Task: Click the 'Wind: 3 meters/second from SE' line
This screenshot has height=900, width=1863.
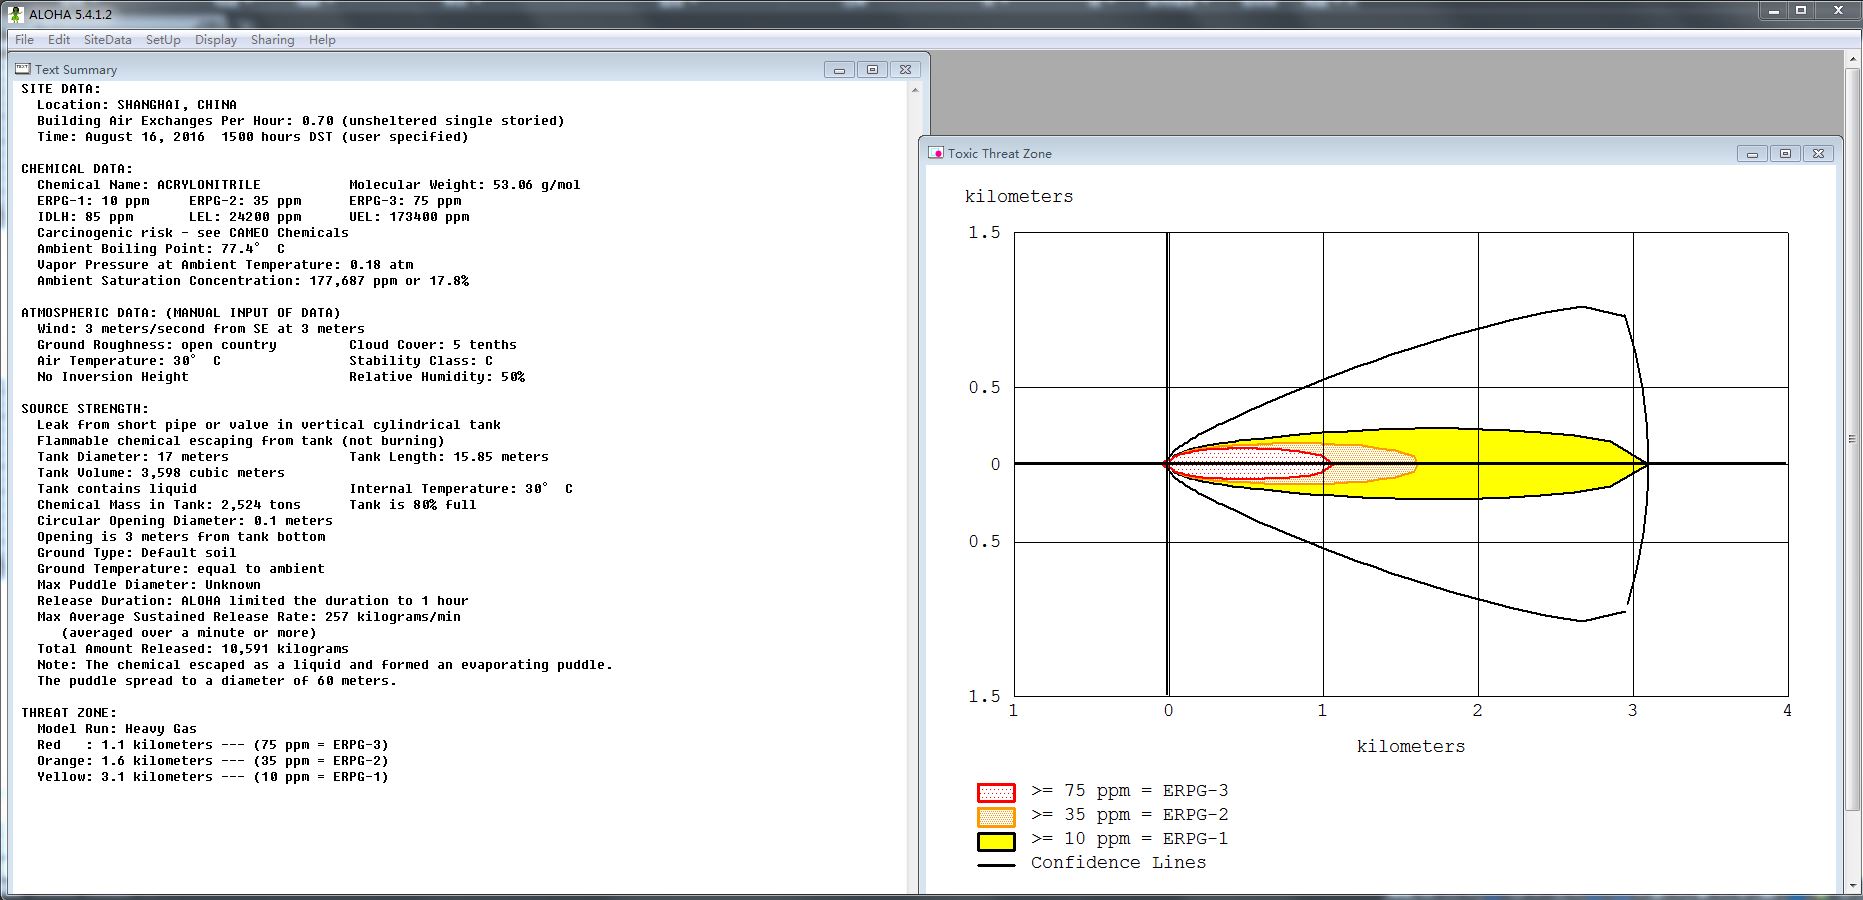Action: pyautogui.click(x=201, y=329)
